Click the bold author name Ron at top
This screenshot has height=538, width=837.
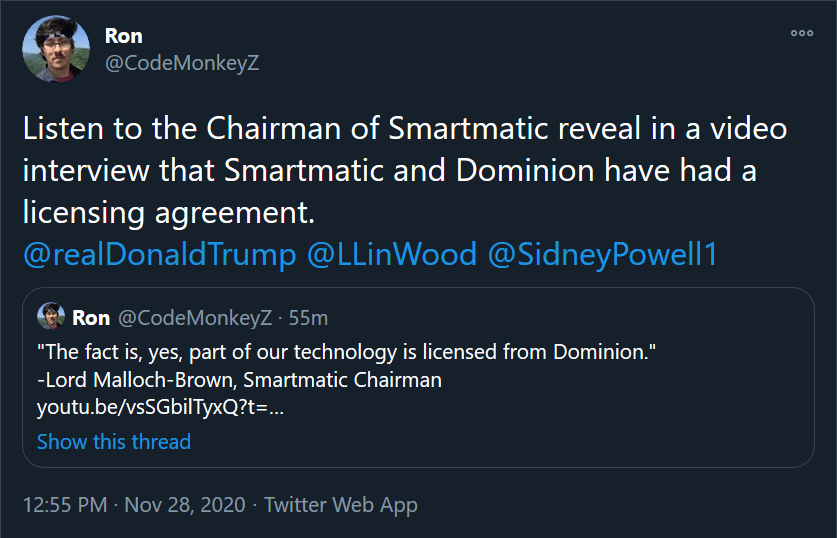coord(124,36)
